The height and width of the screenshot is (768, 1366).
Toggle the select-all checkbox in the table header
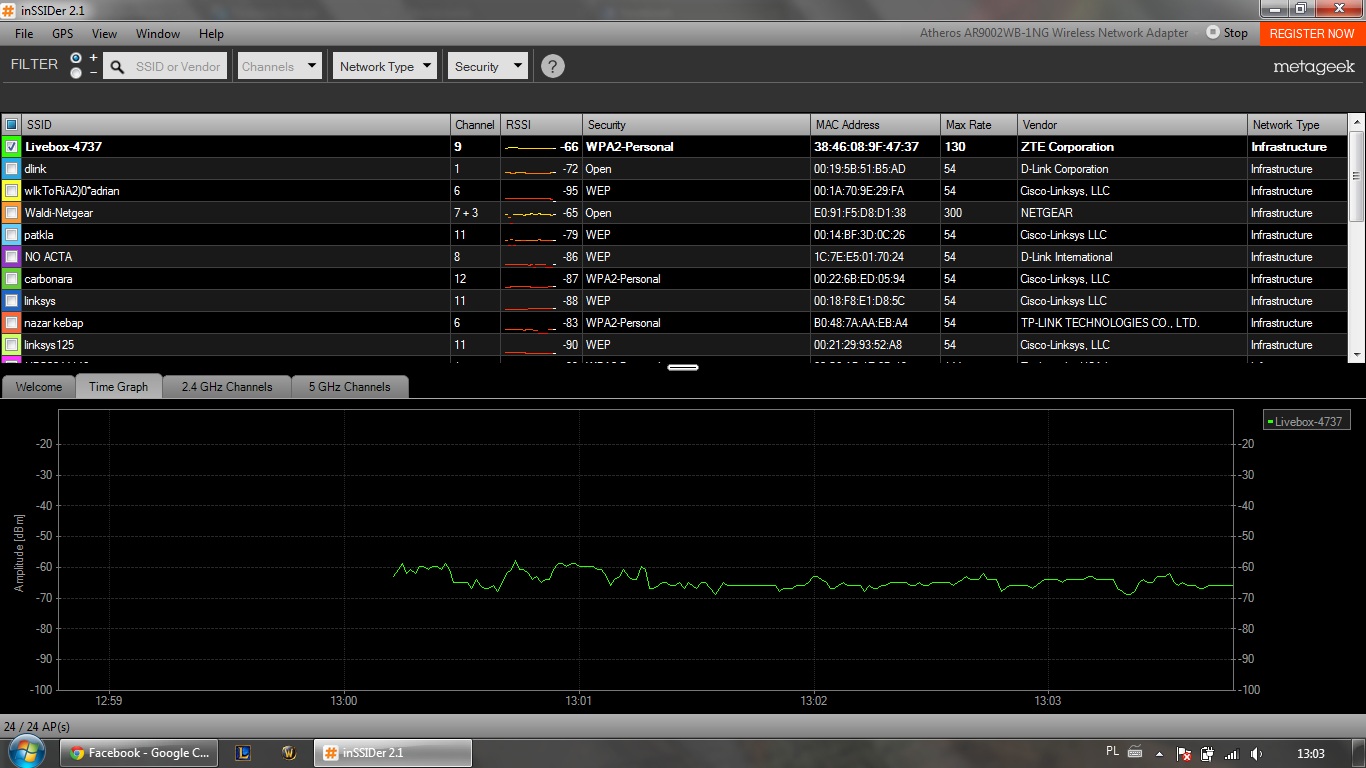(11, 125)
